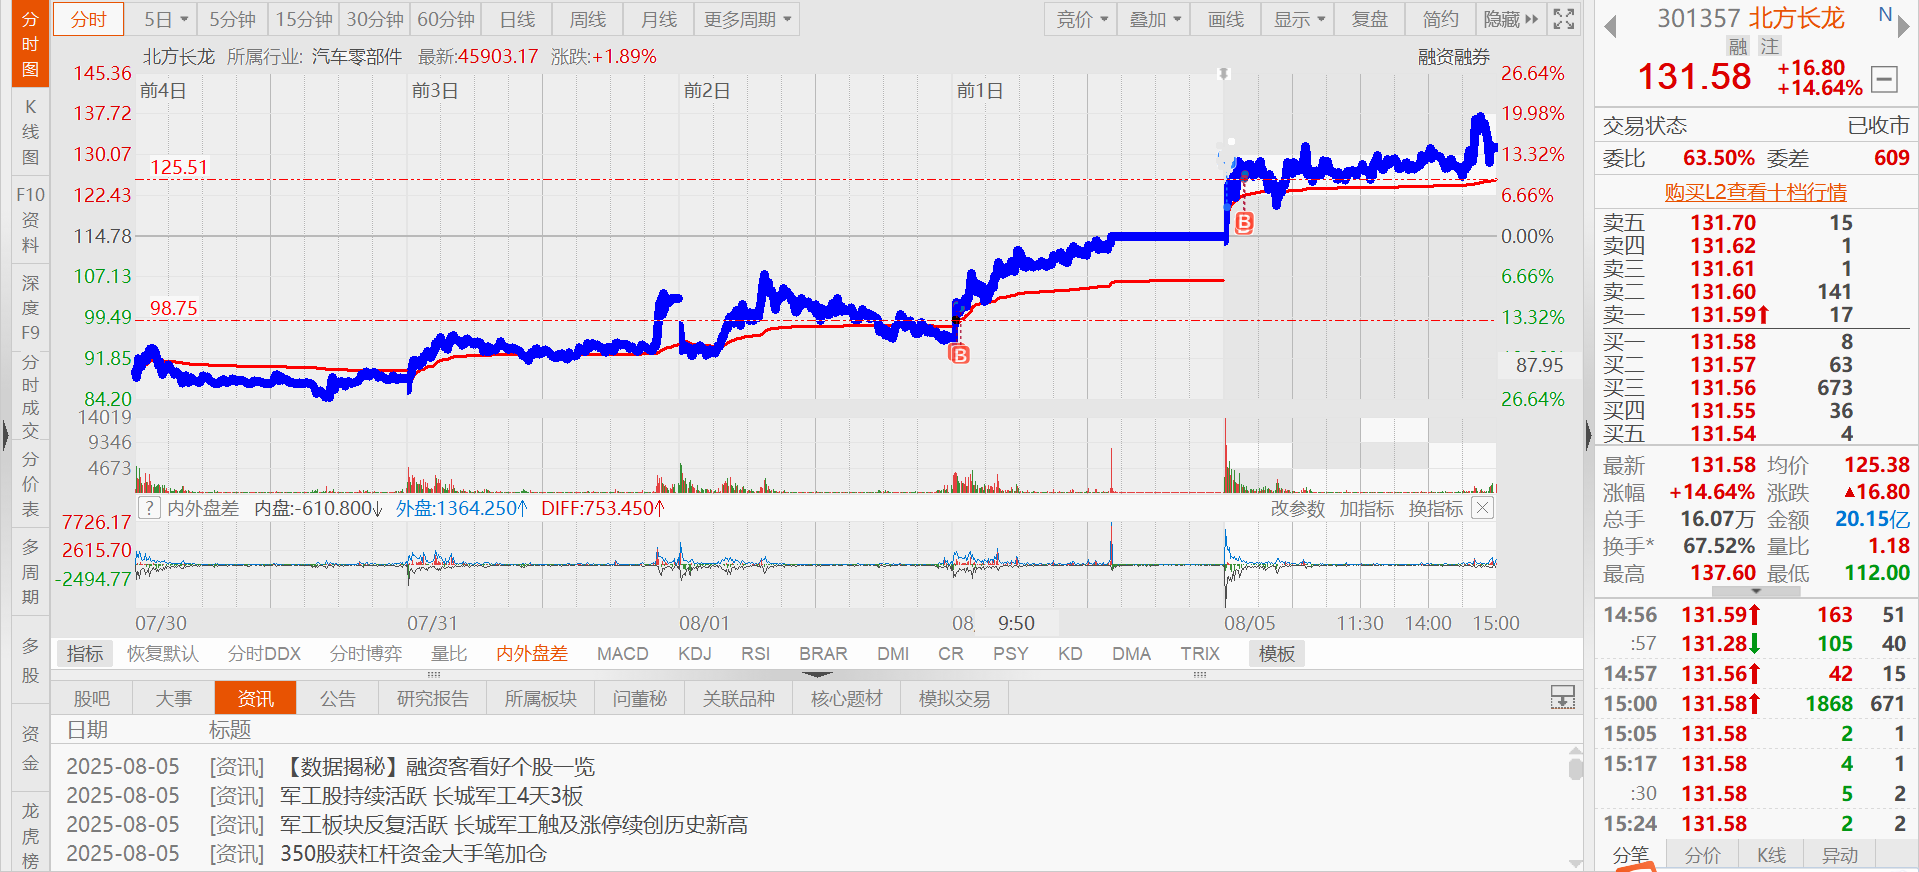
Task: Open the 显示 display dropdown
Action: (1299, 19)
